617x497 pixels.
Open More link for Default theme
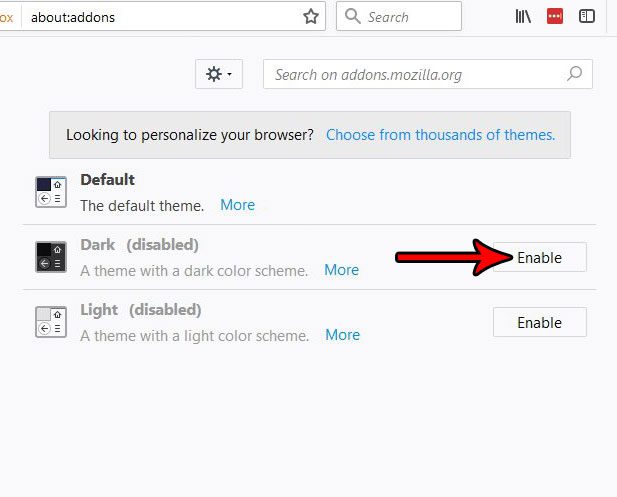[238, 205]
